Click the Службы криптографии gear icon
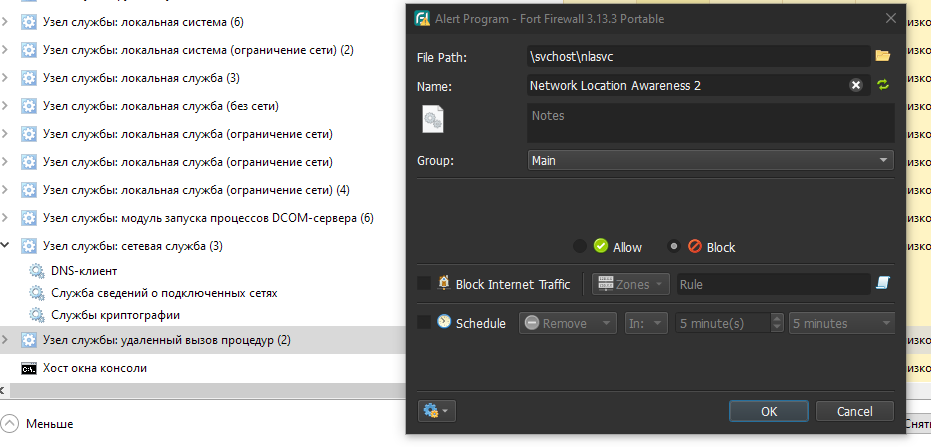The image size is (931, 447). click(x=37, y=315)
